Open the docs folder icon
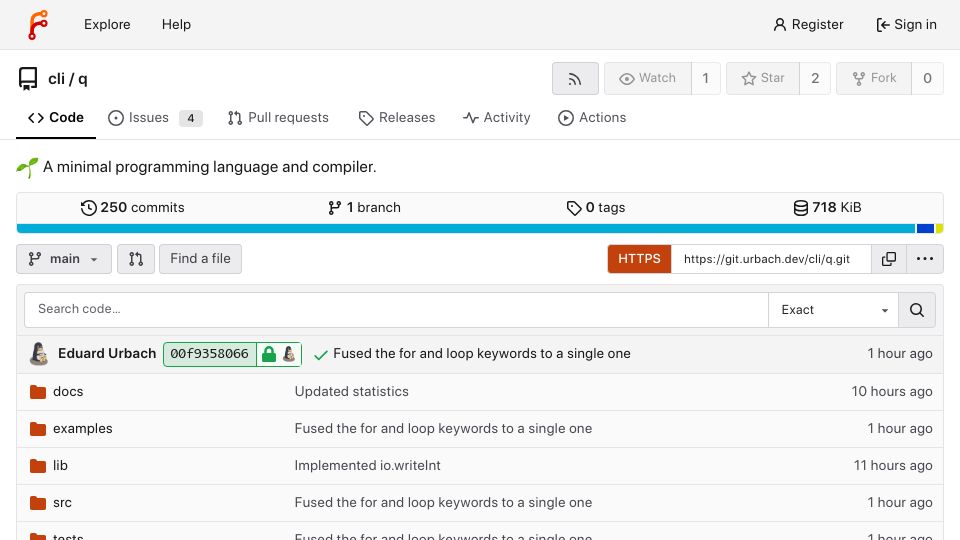Image resolution: width=960 pixels, height=540 pixels. pos(38,392)
